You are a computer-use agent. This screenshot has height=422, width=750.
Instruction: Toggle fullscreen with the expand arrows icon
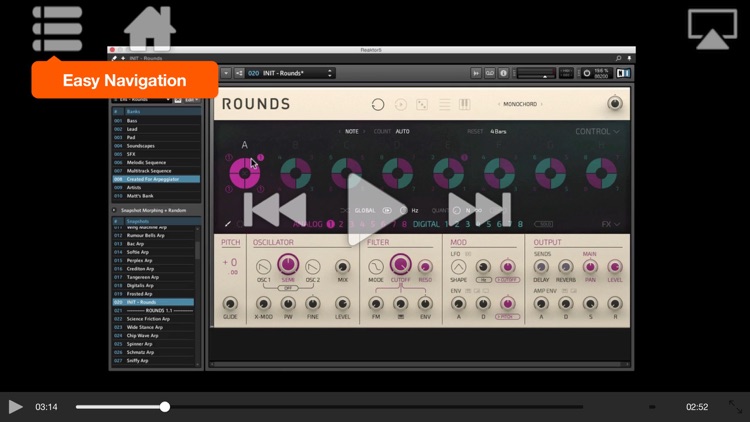pos(735,407)
